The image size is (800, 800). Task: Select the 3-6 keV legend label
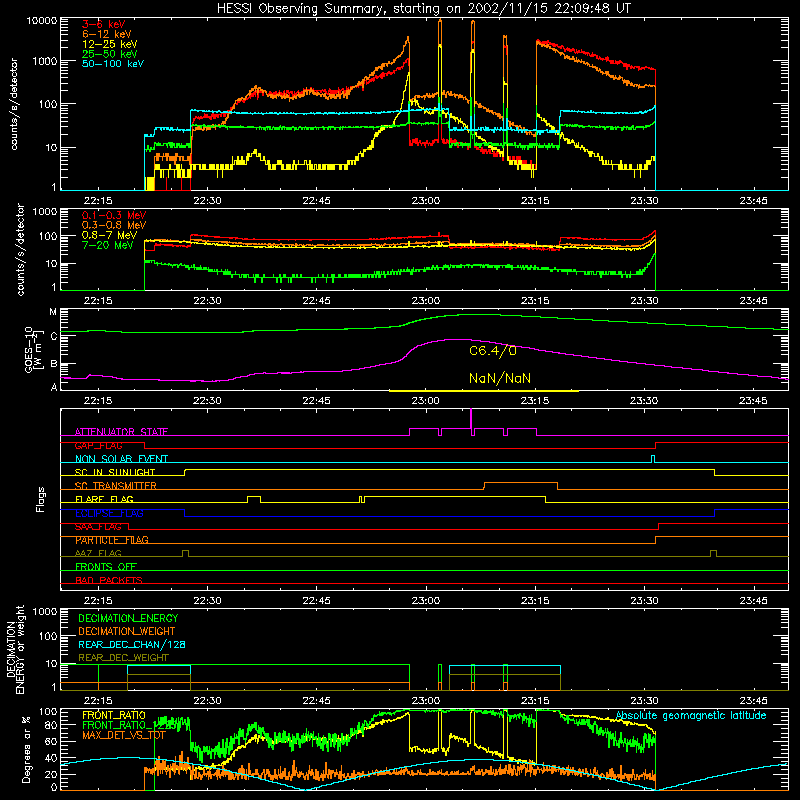tap(104, 24)
